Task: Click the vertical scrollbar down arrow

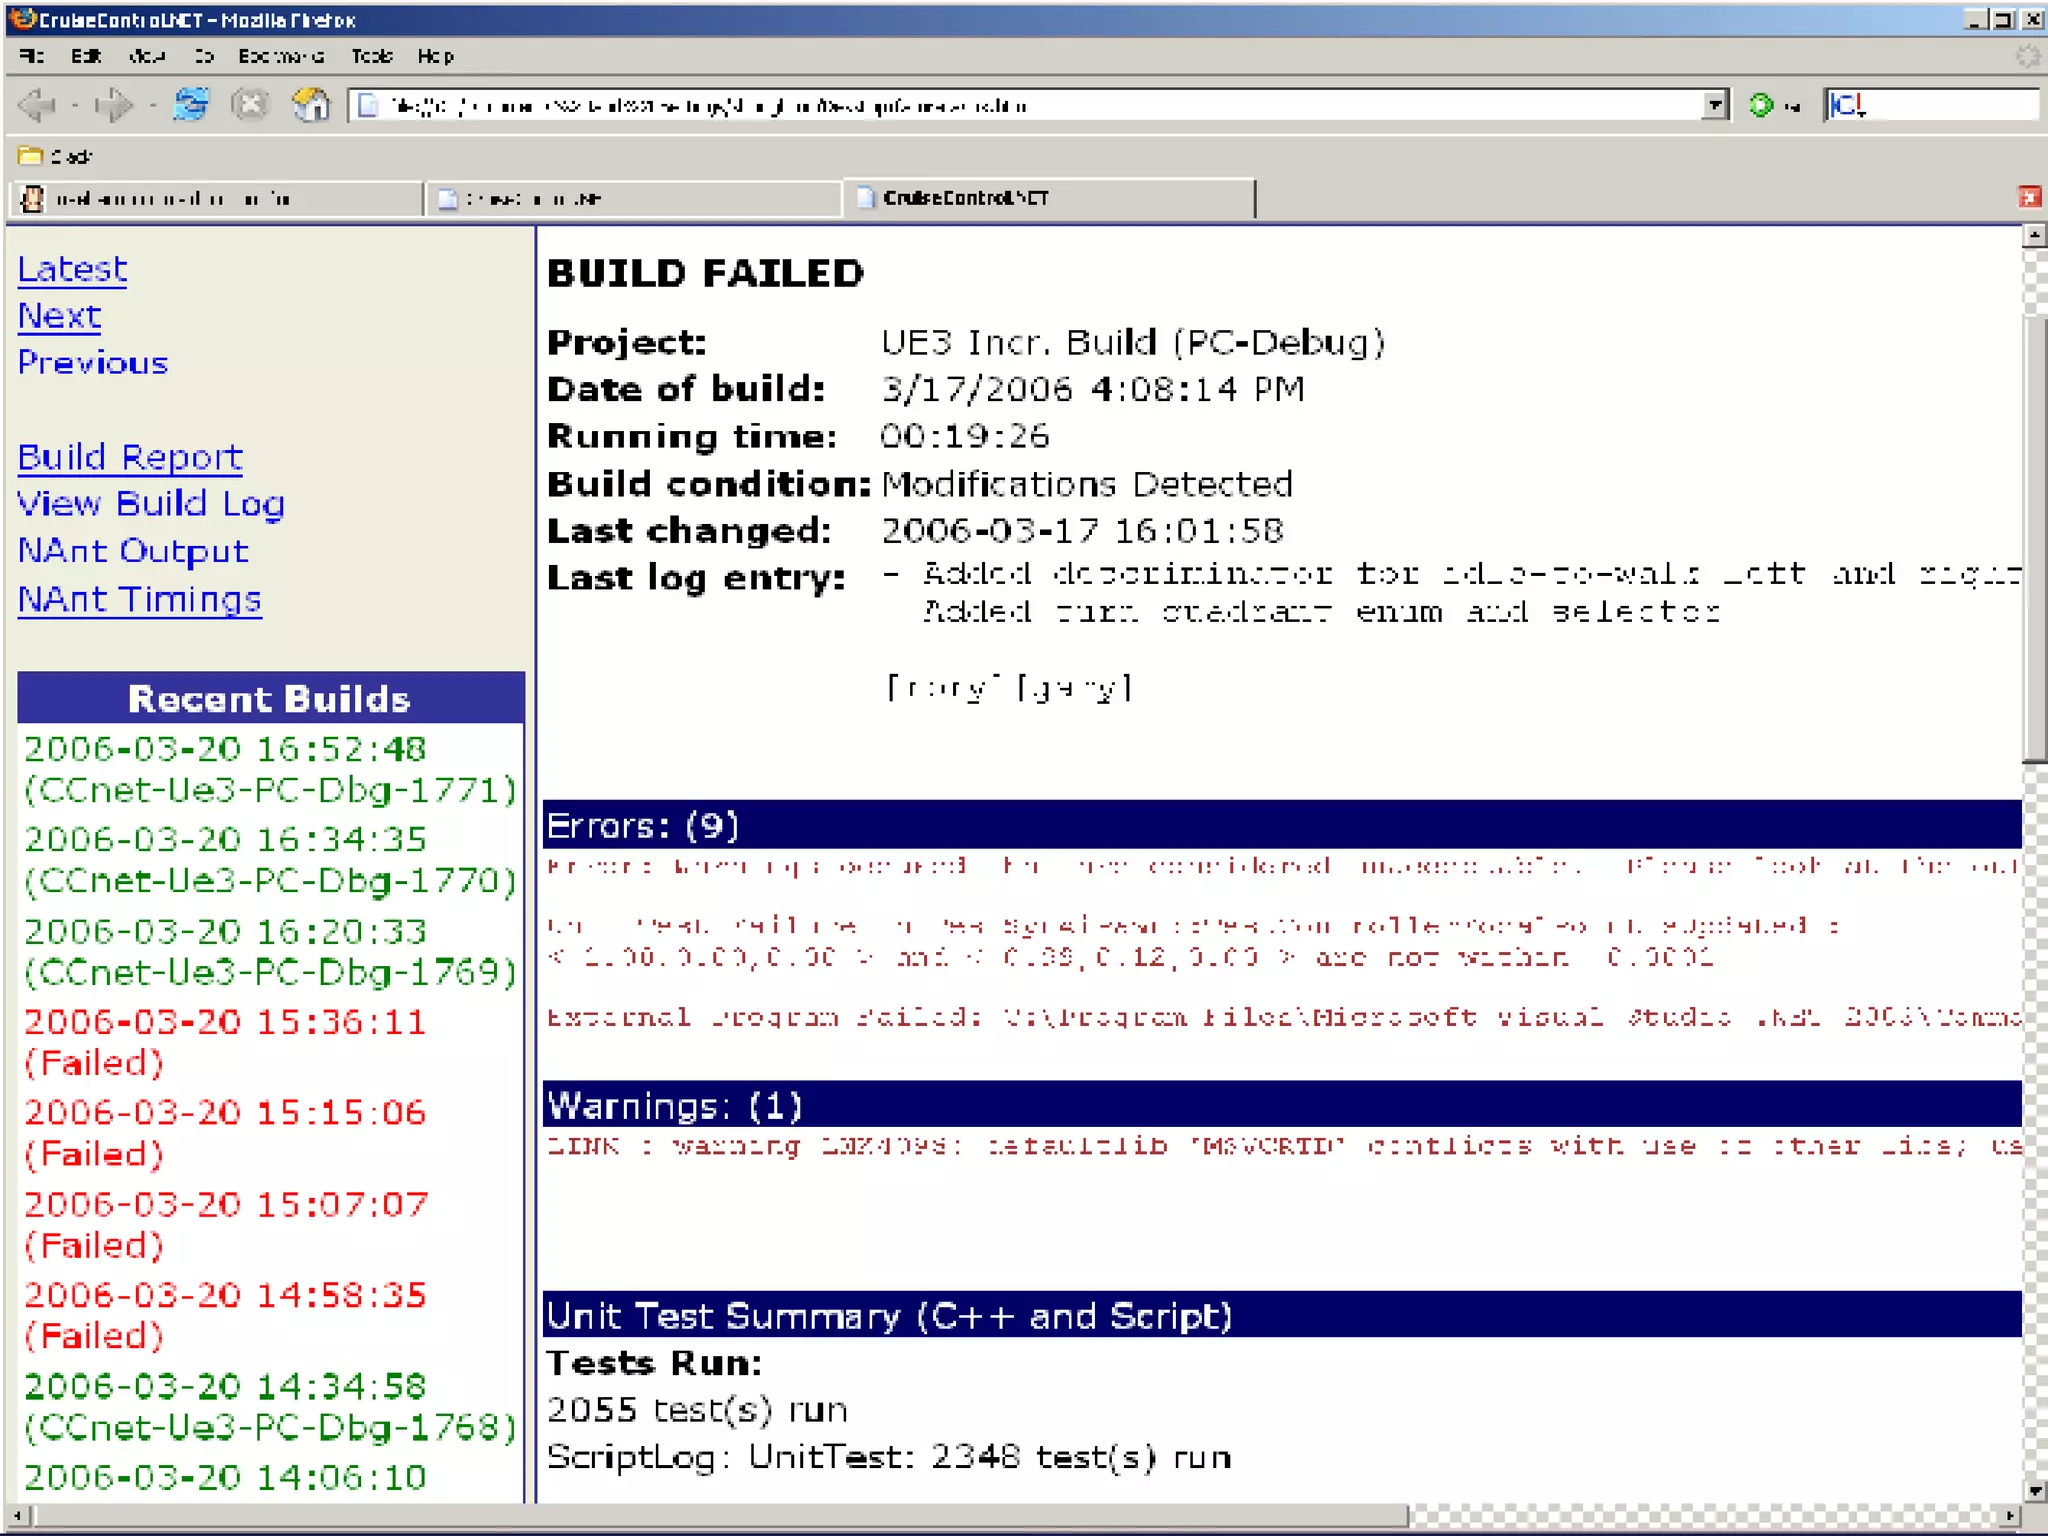Action: tap(2035, 1490)
